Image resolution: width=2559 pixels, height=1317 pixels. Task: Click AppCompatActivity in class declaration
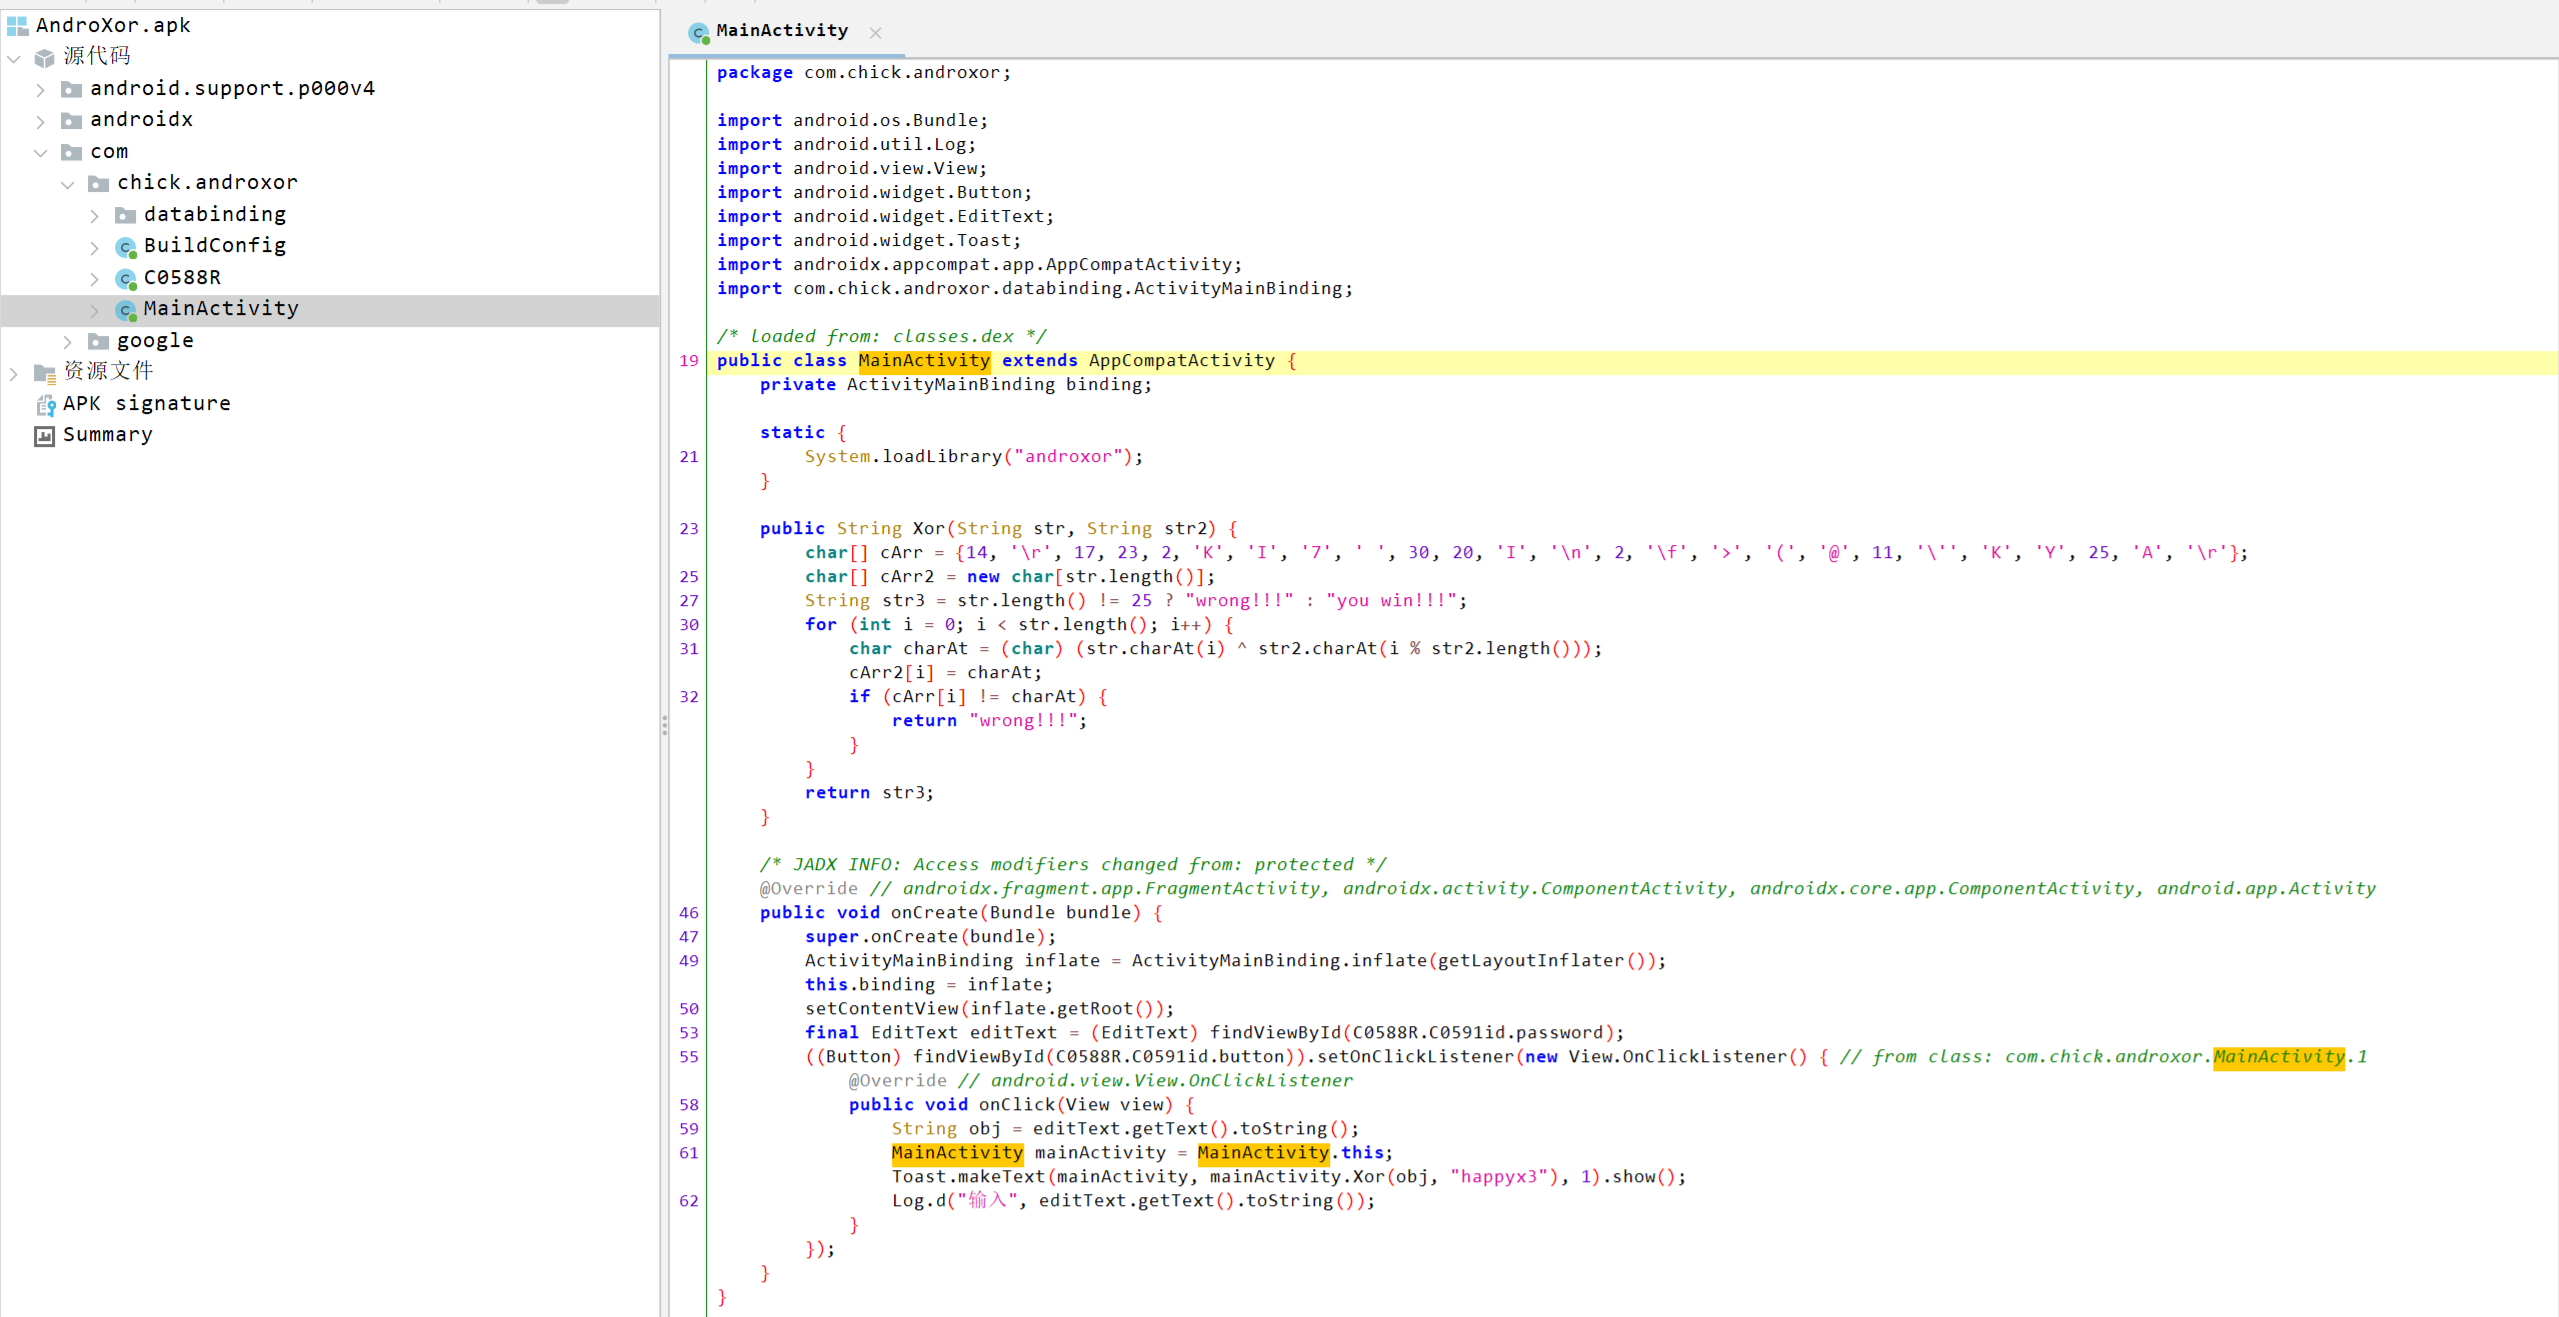click(1181, 360)
